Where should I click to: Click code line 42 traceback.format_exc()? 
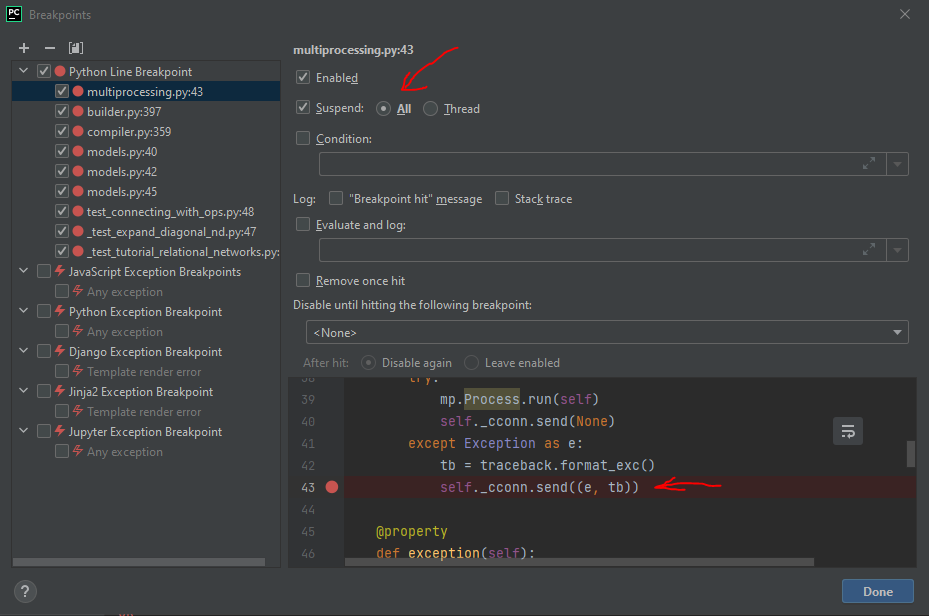tap(547, 466)
